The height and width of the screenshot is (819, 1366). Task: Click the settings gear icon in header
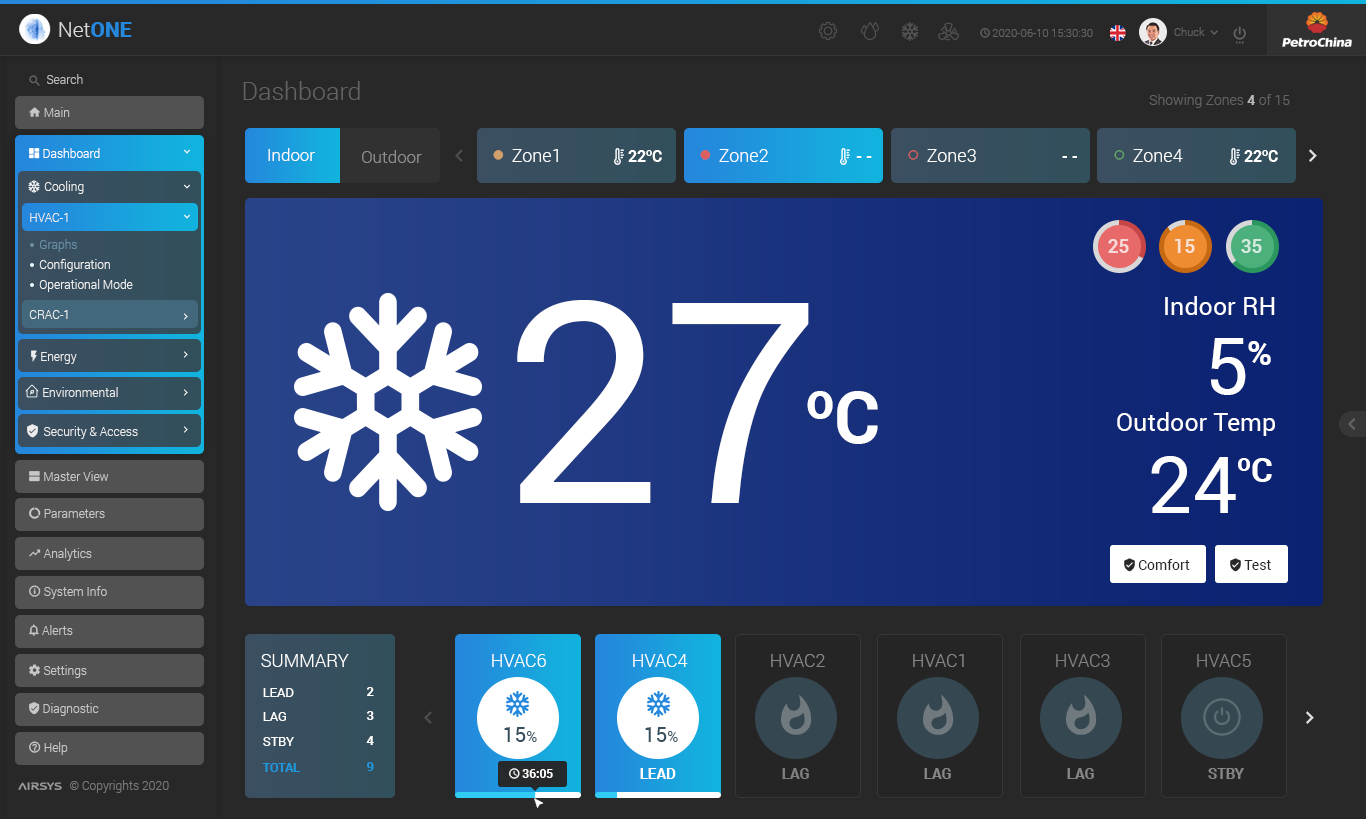[828, 32]
